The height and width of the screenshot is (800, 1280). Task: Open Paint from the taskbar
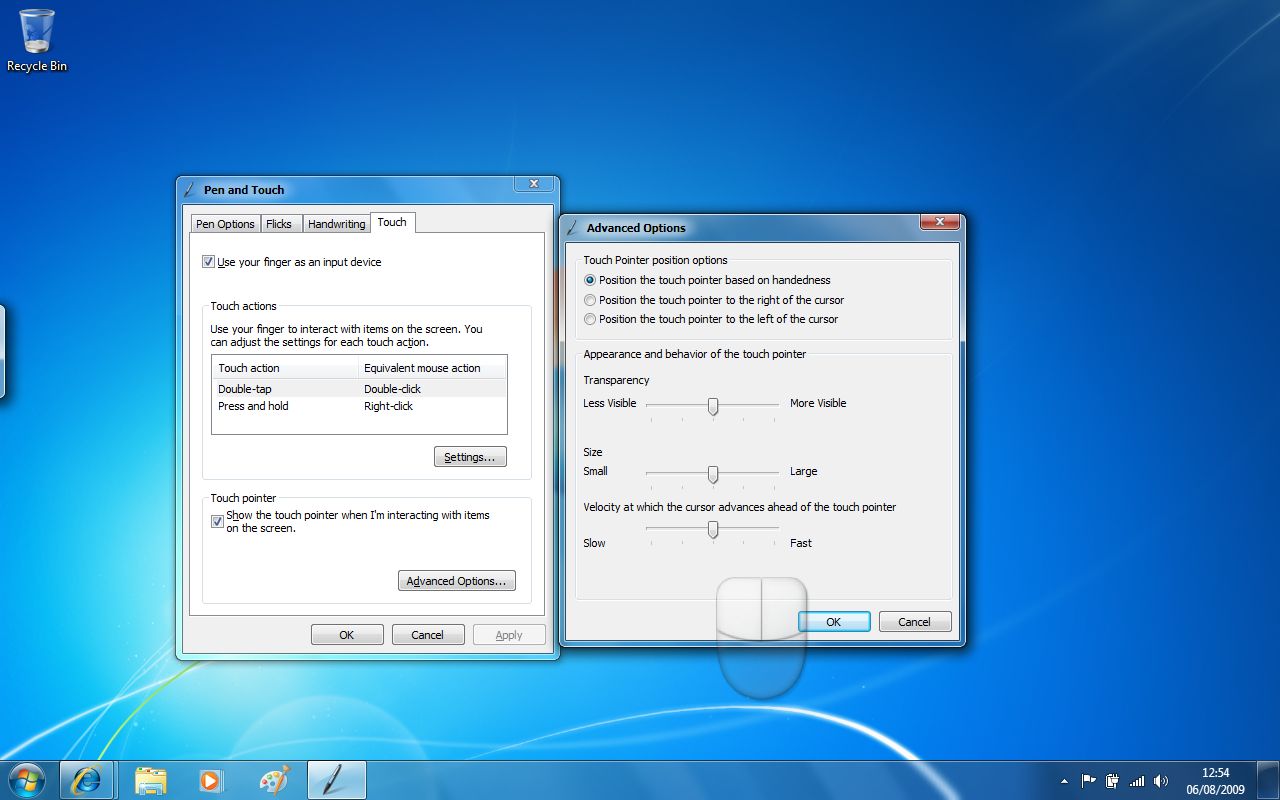(273, 780)
